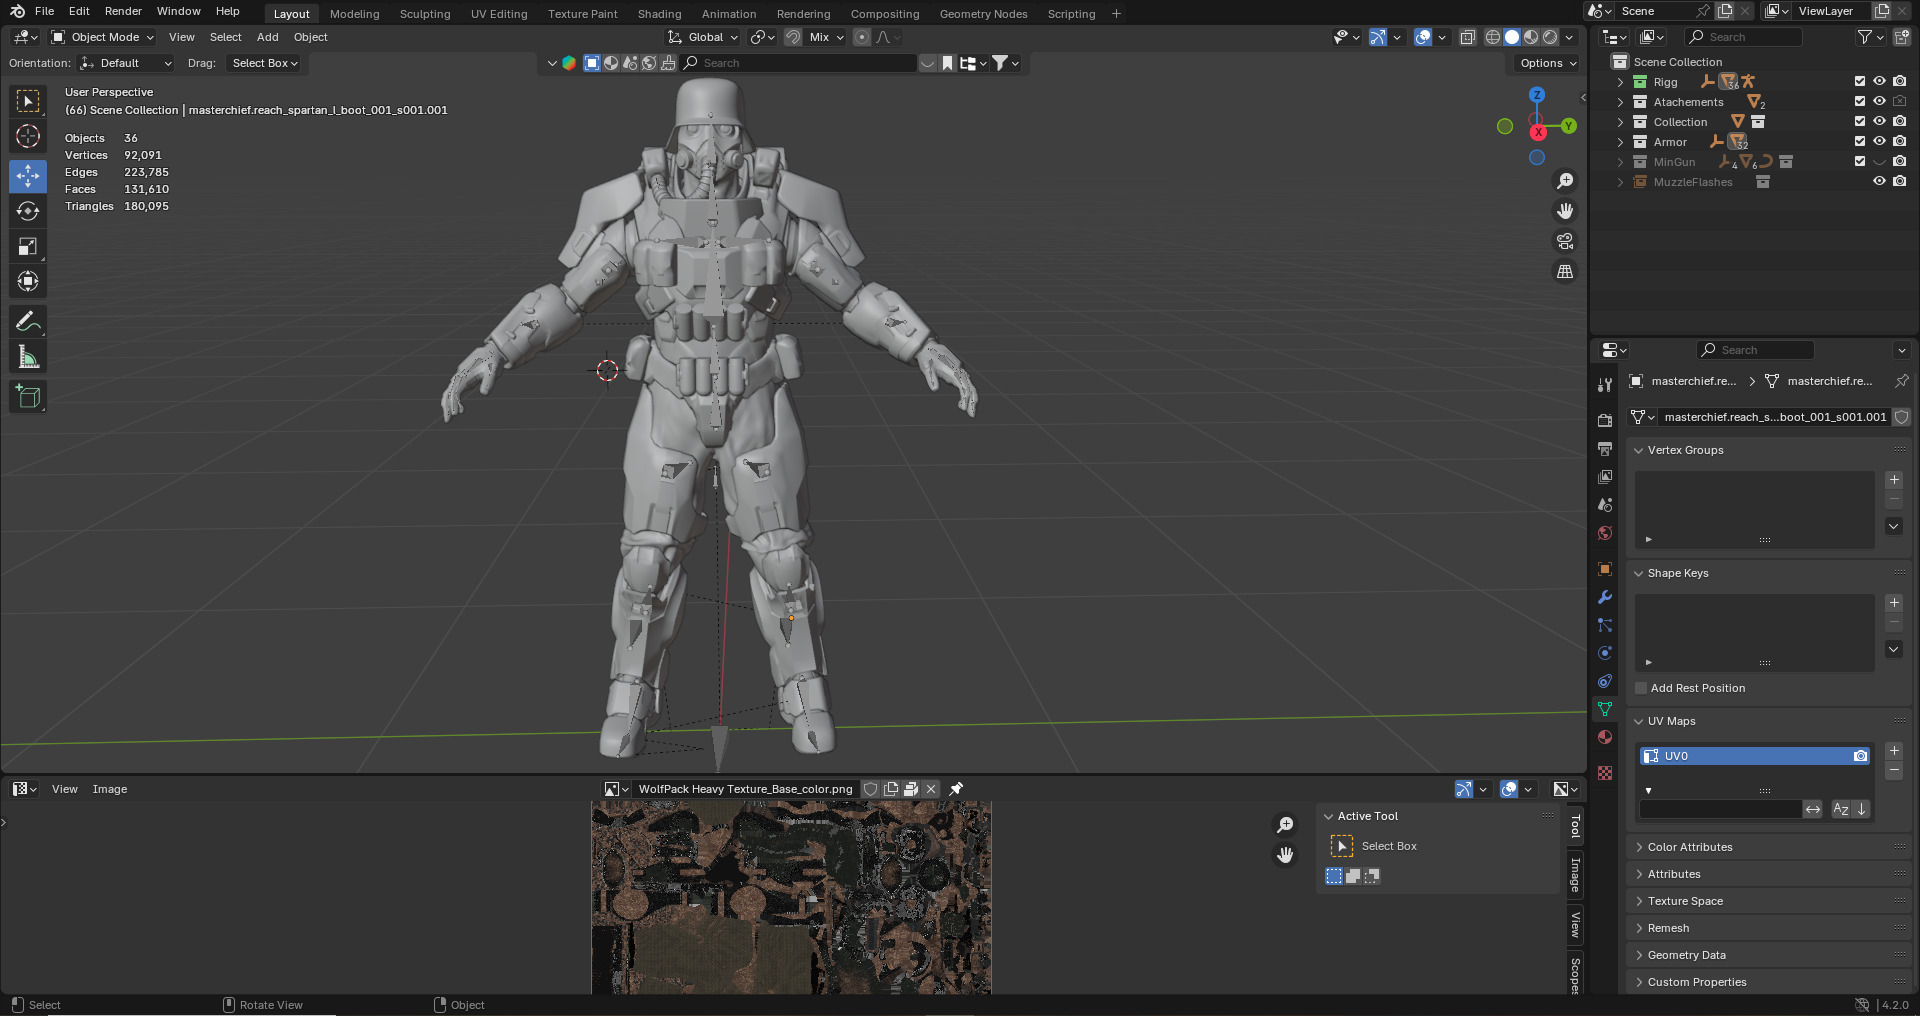
Task: Open the File menu
Action: pos(44,11)
